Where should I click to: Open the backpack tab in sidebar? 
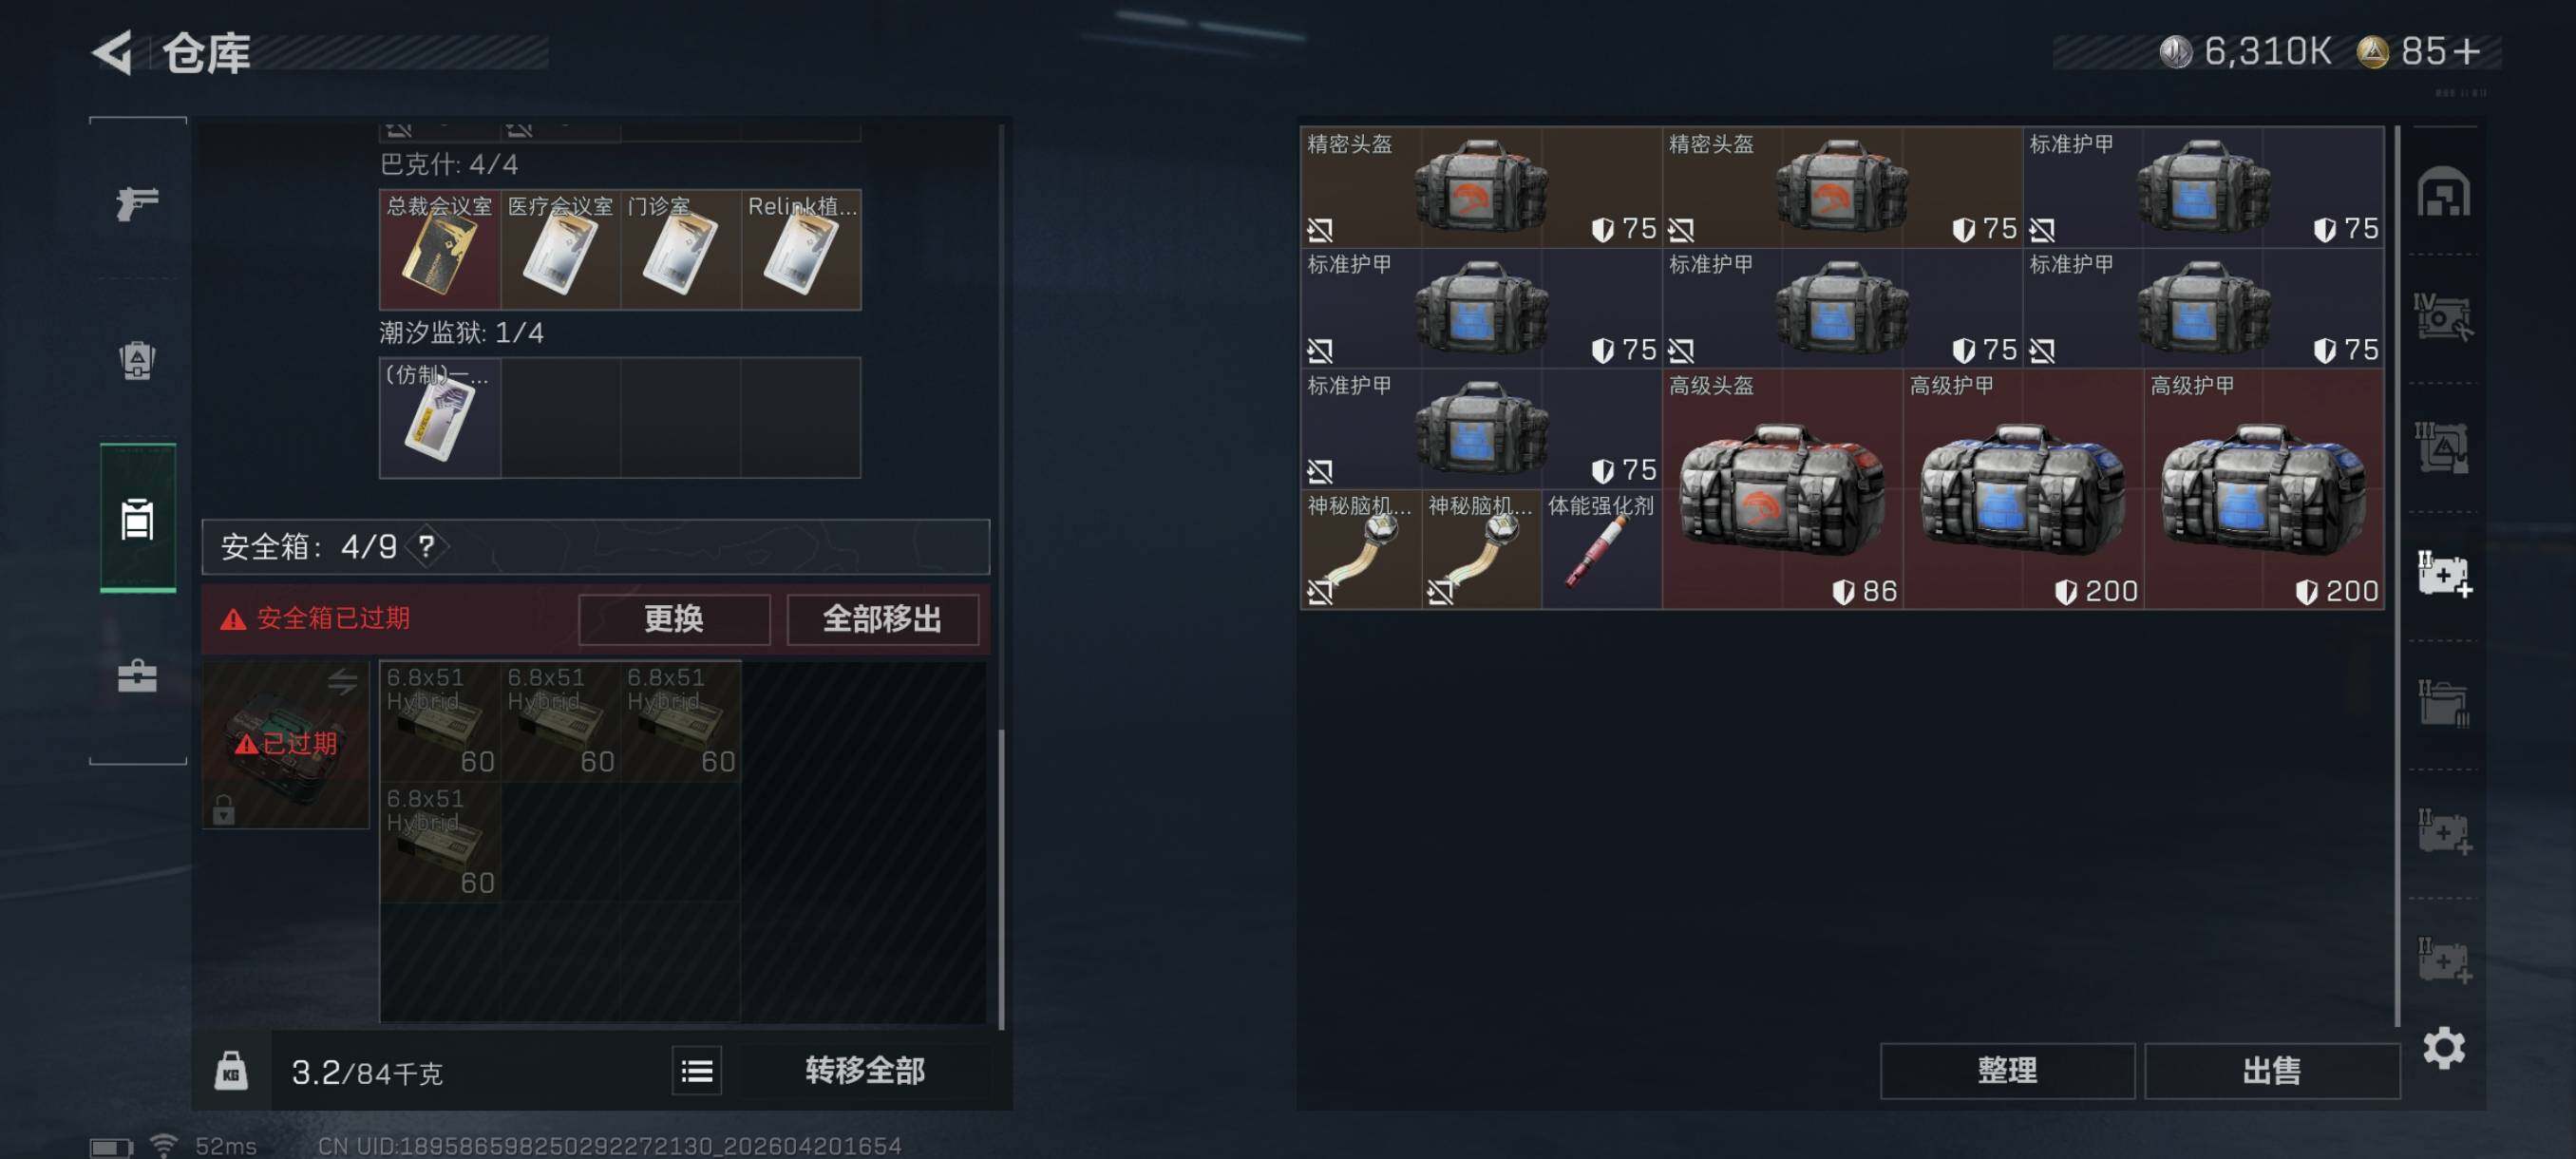coord(137,360)
